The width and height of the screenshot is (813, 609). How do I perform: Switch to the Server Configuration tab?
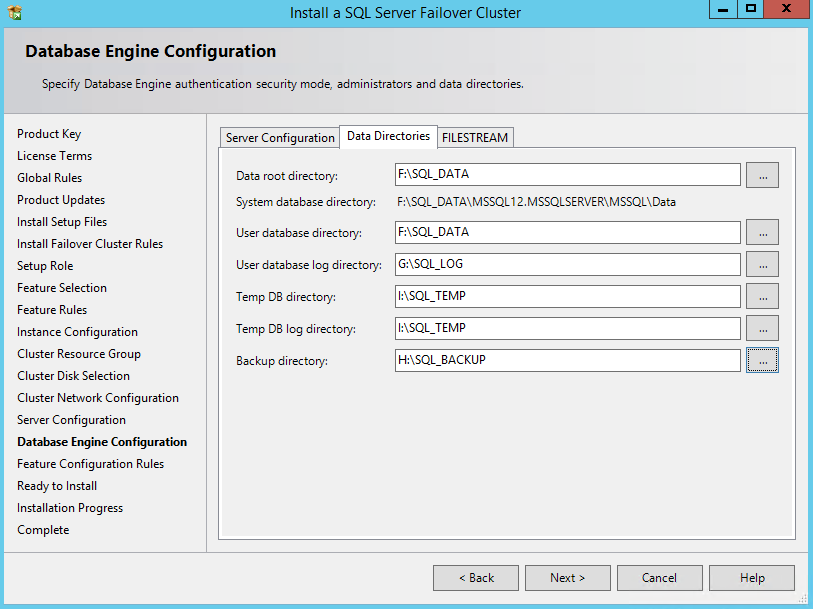280,138
